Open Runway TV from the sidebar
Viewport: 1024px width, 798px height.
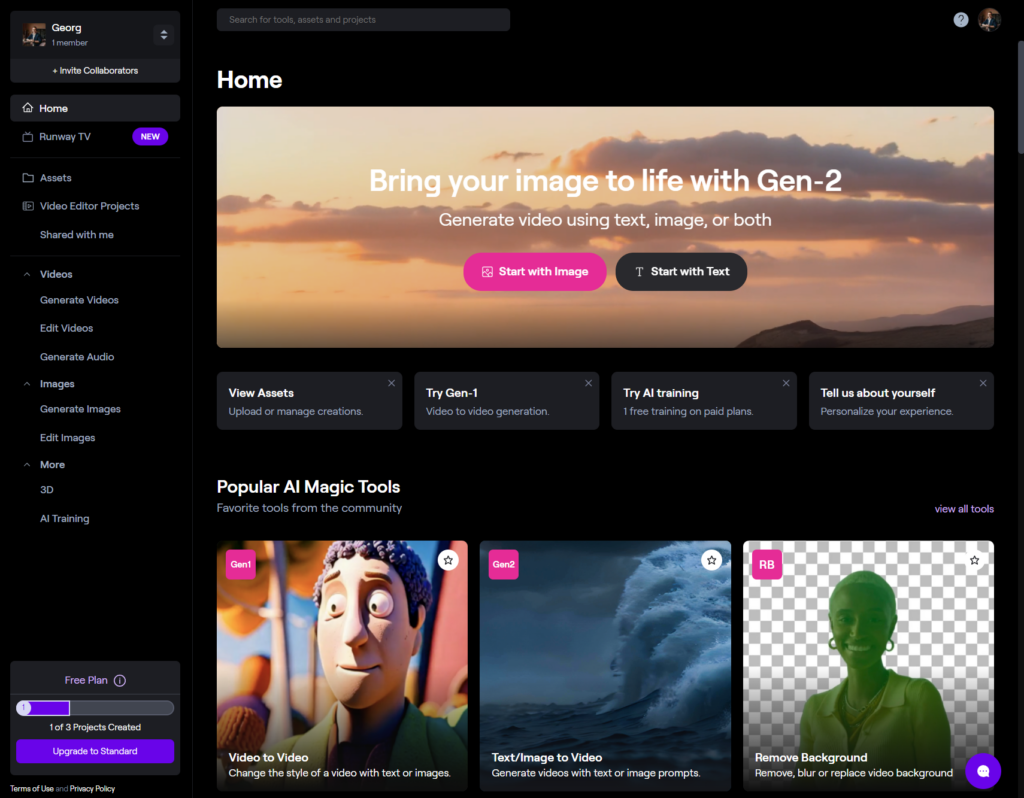click(x=65, y=137)
